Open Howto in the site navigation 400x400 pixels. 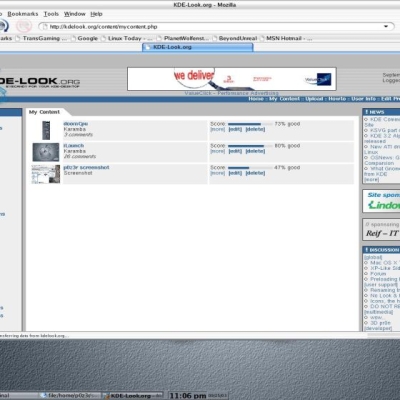click(337, 99)
